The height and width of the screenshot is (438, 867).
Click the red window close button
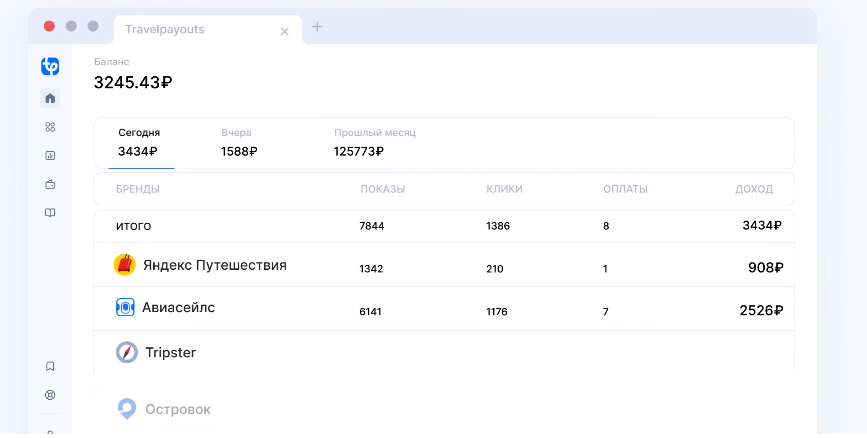pyautogui.click(x=49, y=26)
